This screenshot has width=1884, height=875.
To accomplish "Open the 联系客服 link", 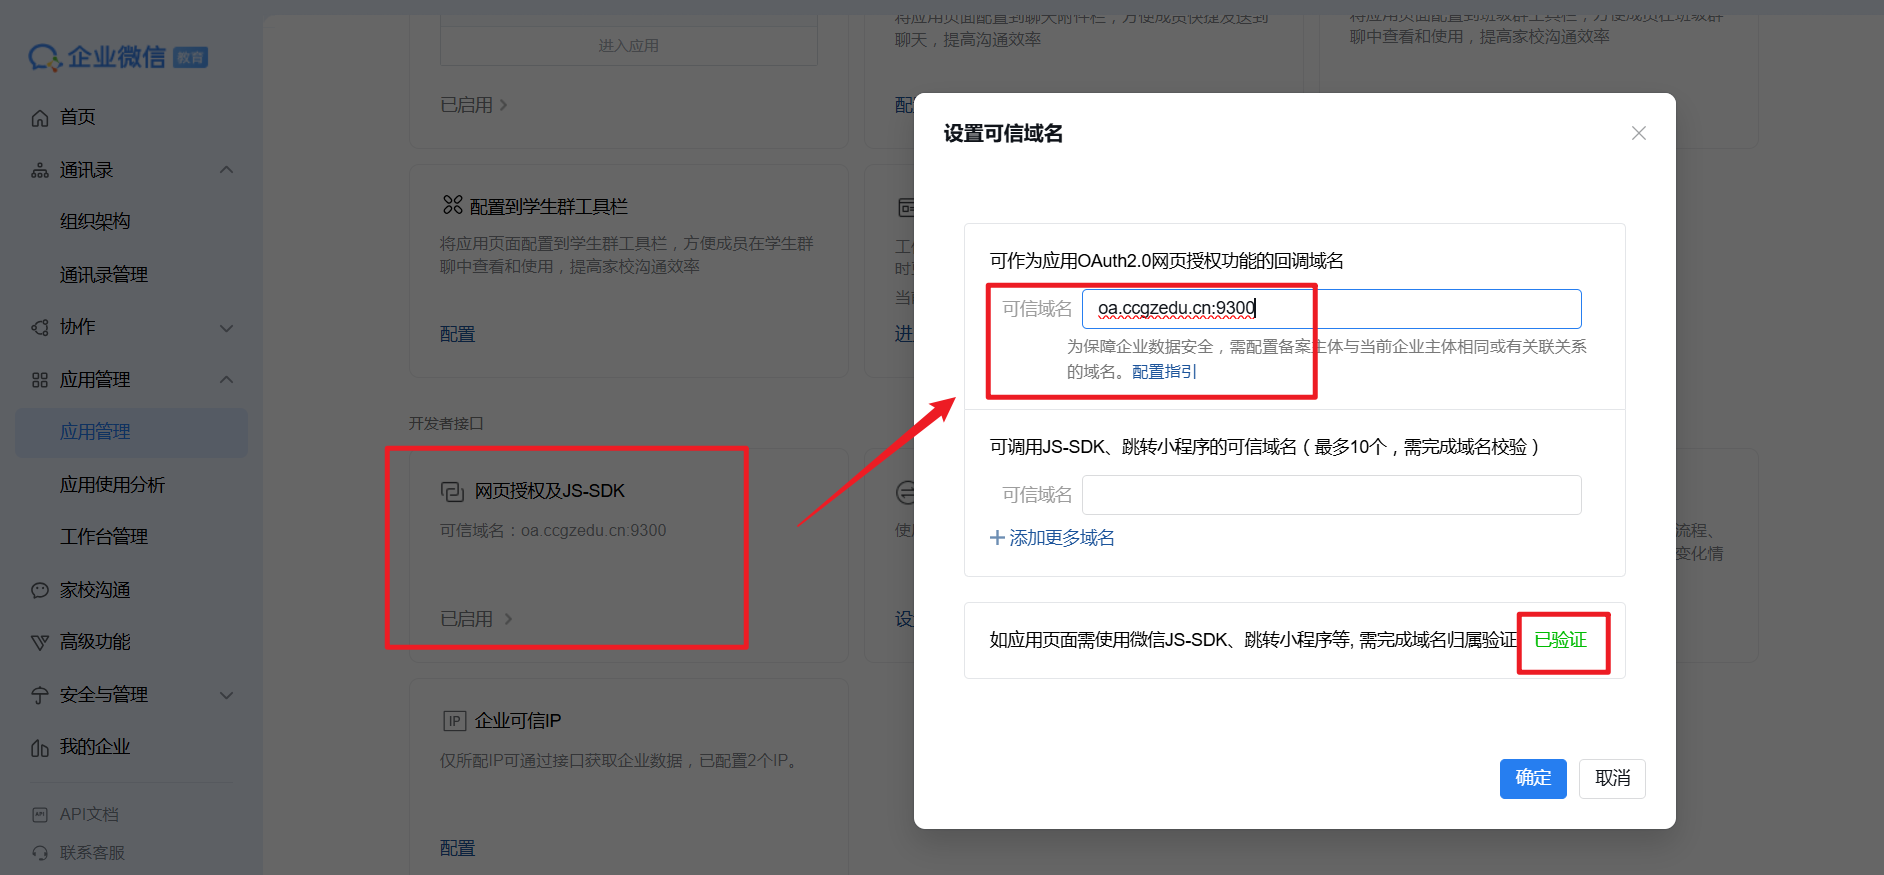I will coord(92,853).
